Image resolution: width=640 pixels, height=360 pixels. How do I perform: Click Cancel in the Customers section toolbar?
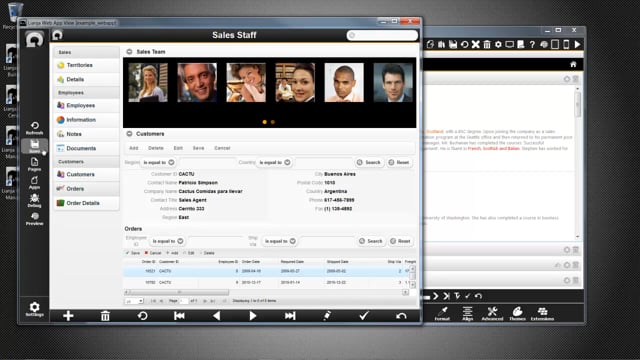click(222, 148)
